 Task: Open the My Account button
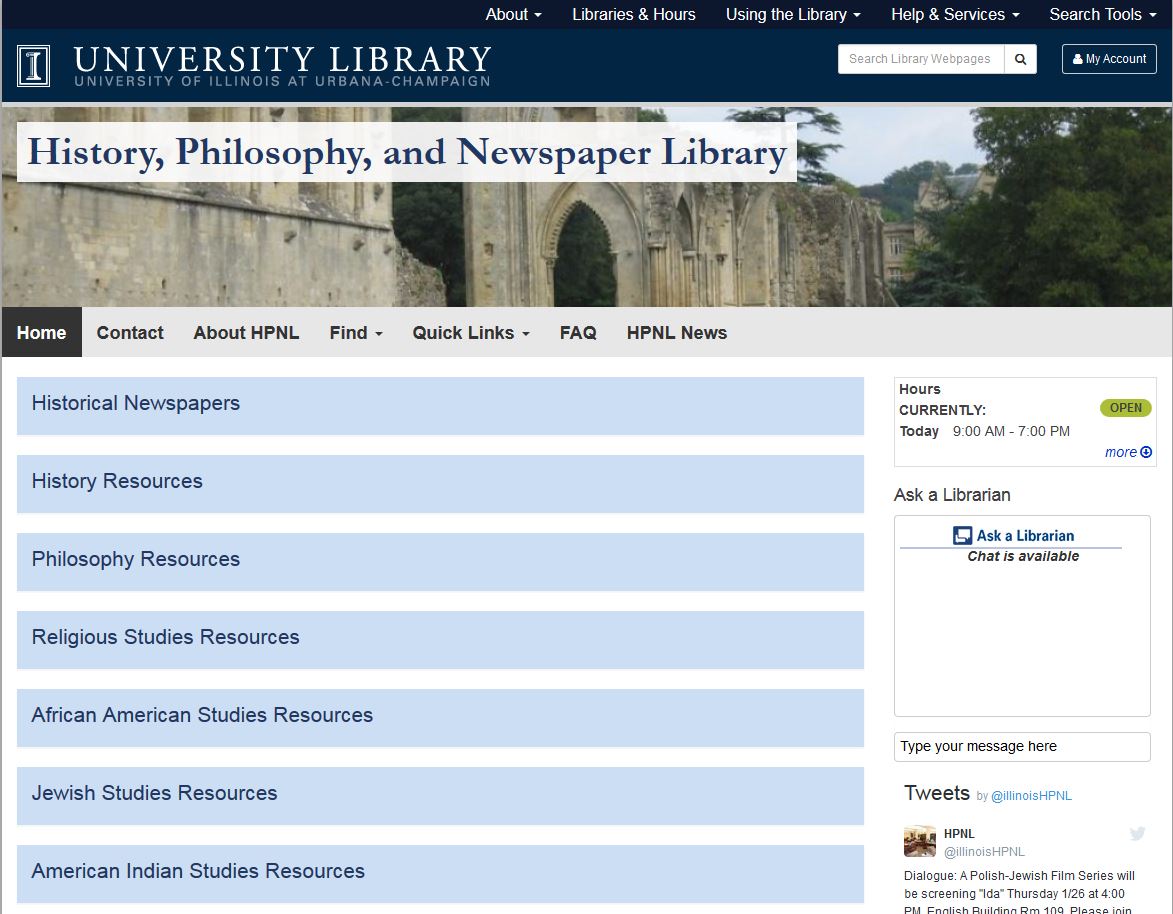(1109, 59)
